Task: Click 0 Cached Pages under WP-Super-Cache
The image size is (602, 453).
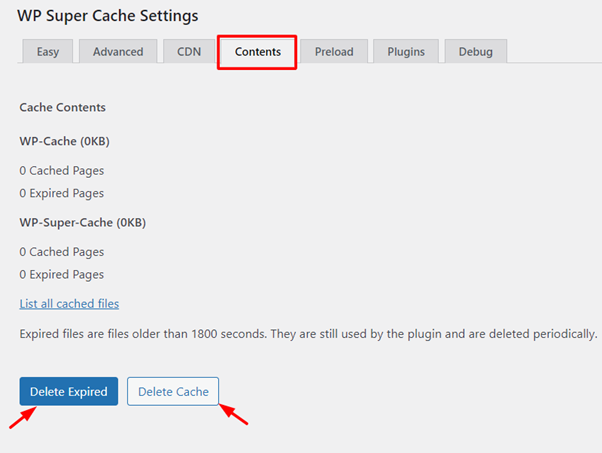Action: pyautogui.click(x=61, y=252)
